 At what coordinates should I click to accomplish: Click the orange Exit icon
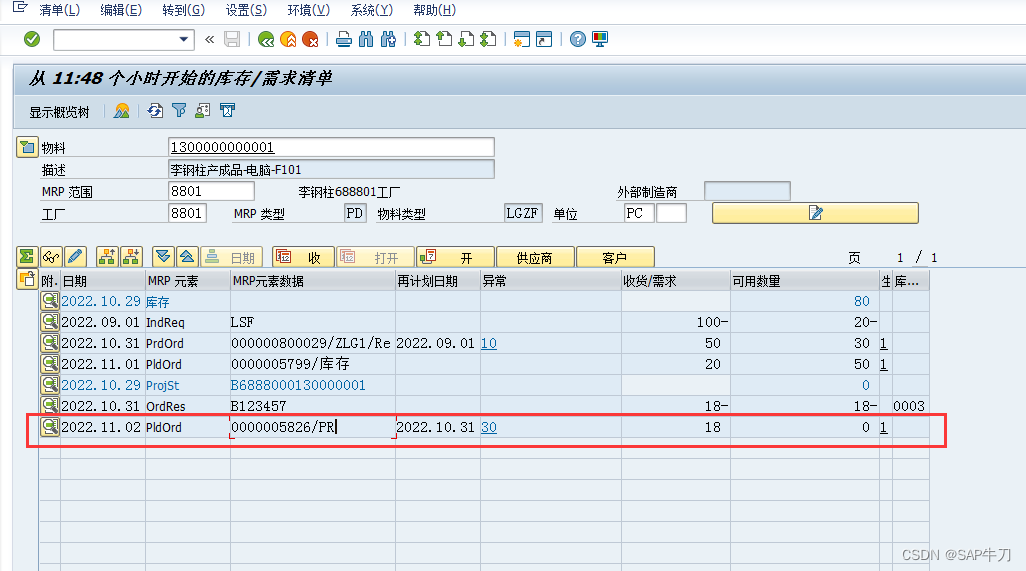coord(288,39)
